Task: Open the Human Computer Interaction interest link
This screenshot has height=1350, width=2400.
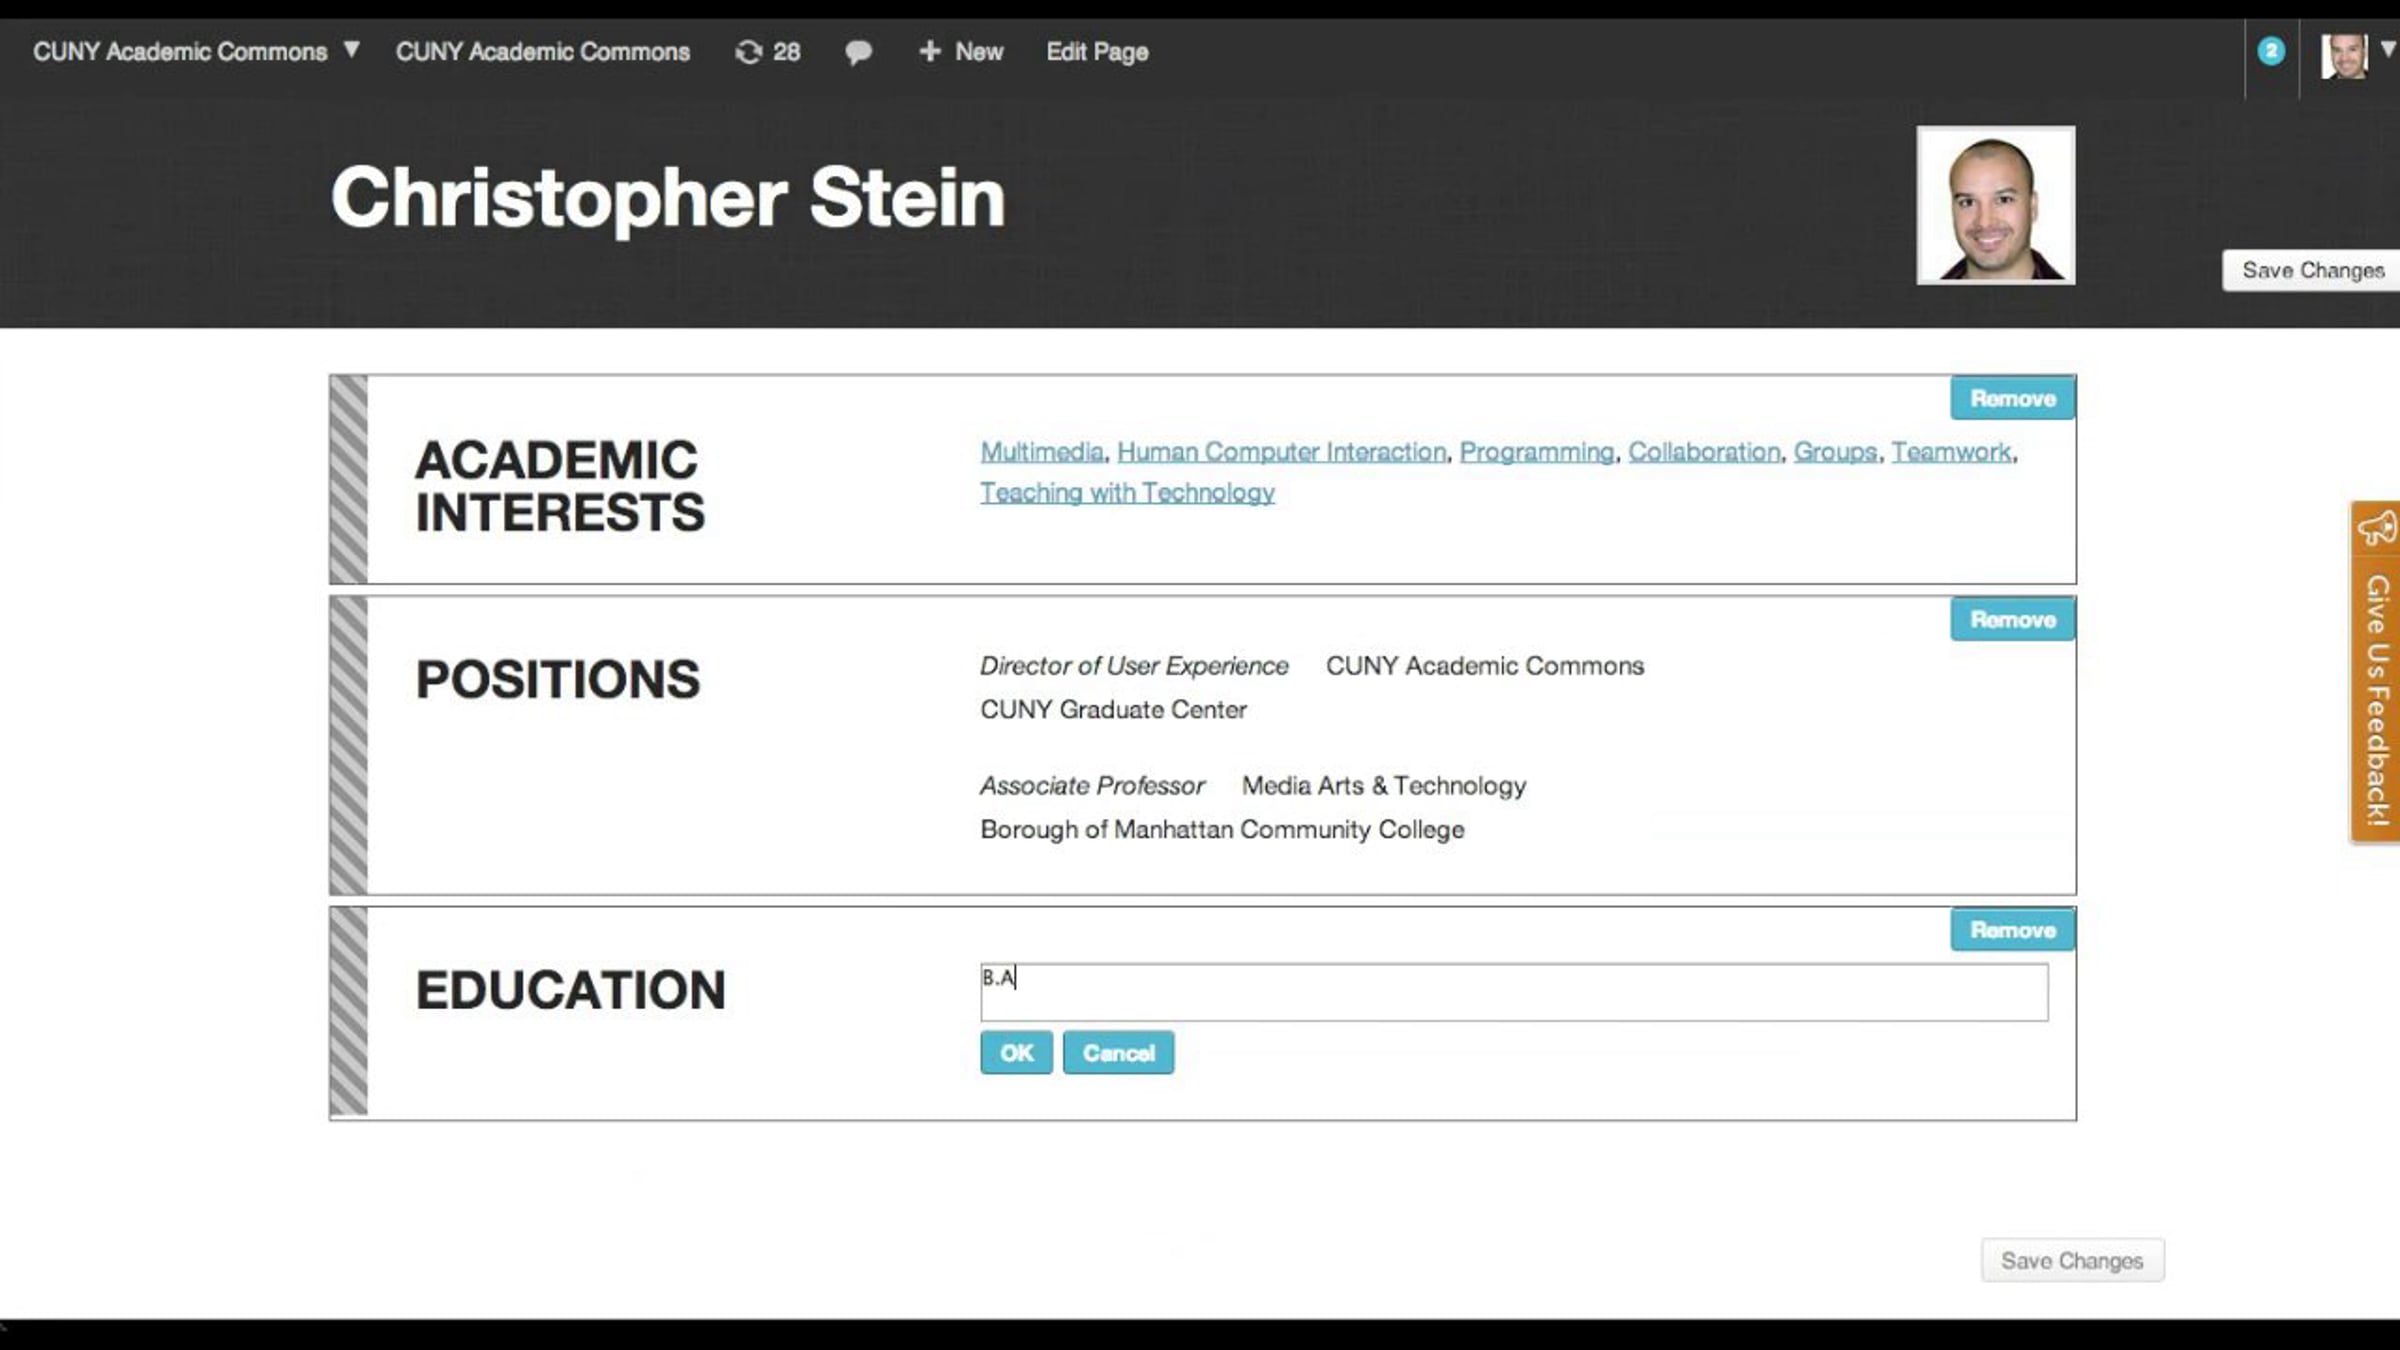Action: click(x=1282, y=452)
